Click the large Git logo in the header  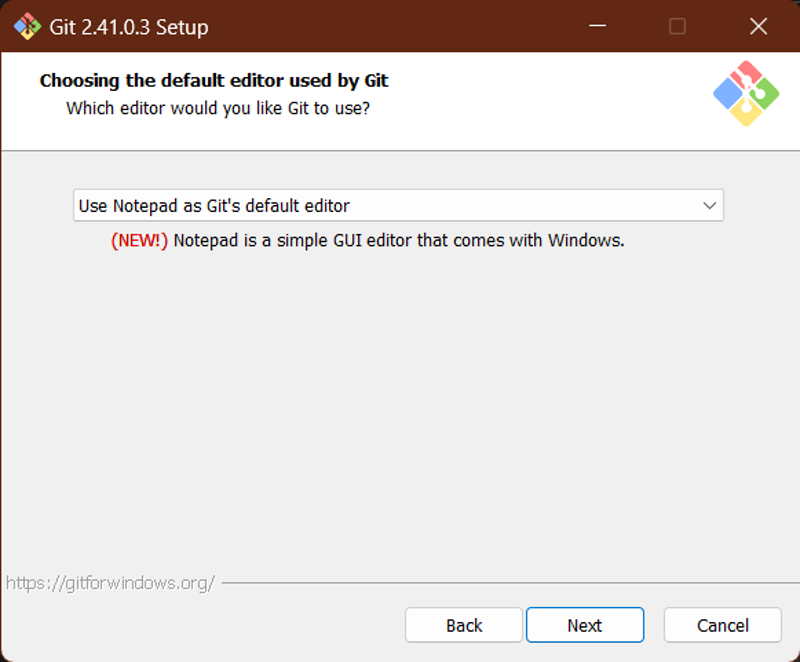(746, 93)
